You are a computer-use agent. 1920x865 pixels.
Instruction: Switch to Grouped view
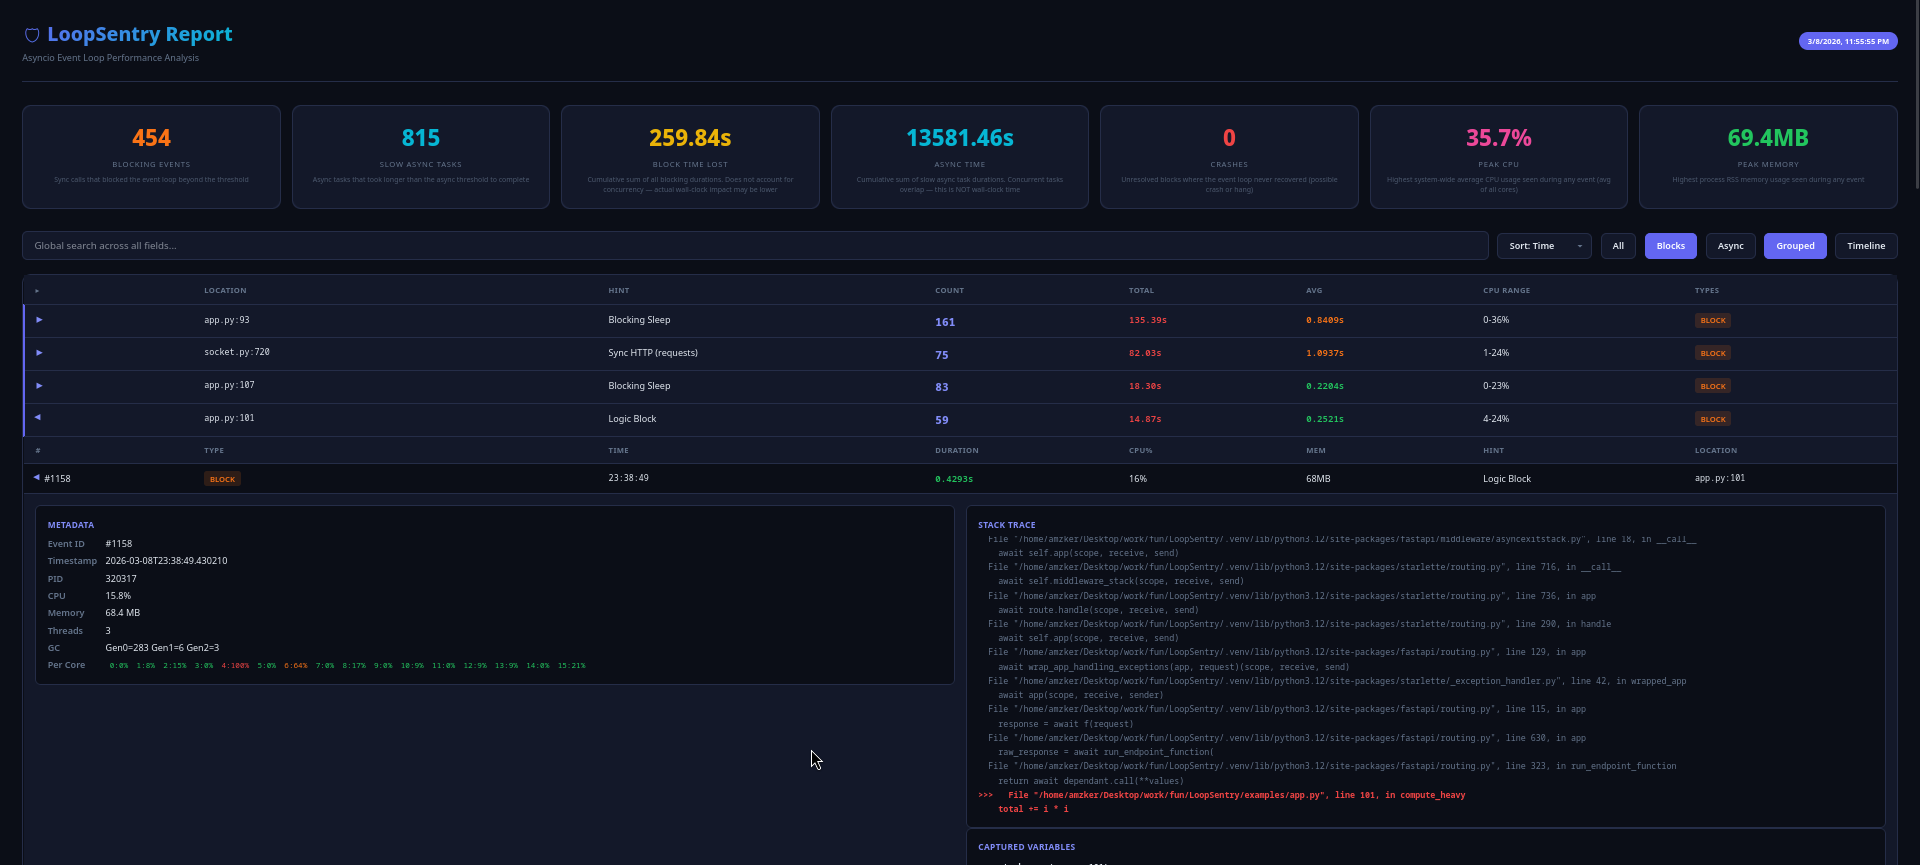coord(1795,246)
